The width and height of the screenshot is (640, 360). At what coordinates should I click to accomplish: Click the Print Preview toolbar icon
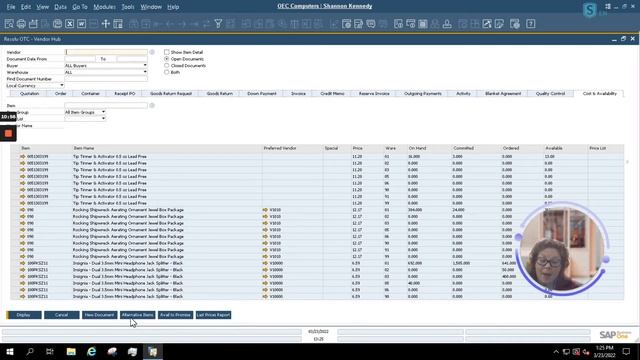[x=9, y=24]
